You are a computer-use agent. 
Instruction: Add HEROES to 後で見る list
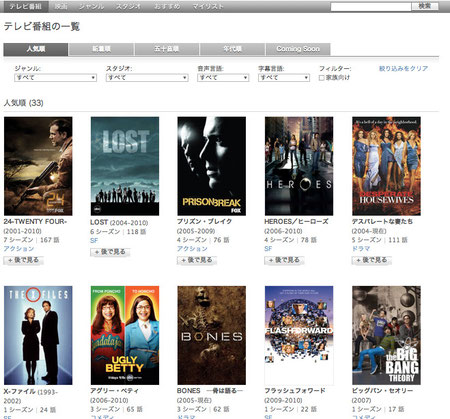pos(284,260)
